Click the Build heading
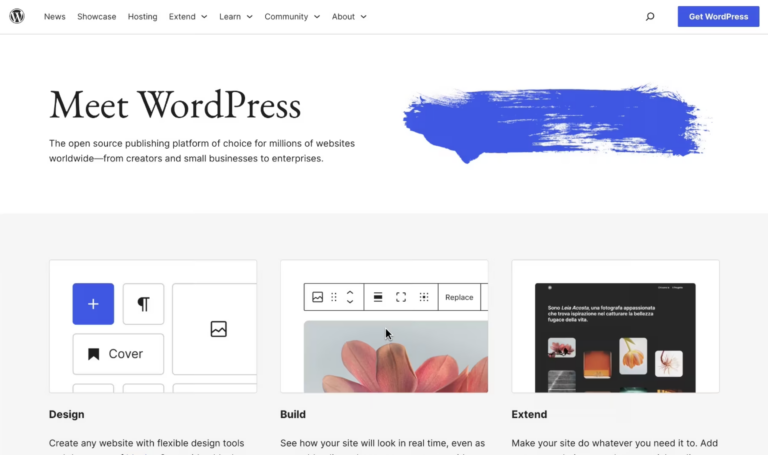Image resolution: width=768 pixels, height=455 pixels. point(293,414)
